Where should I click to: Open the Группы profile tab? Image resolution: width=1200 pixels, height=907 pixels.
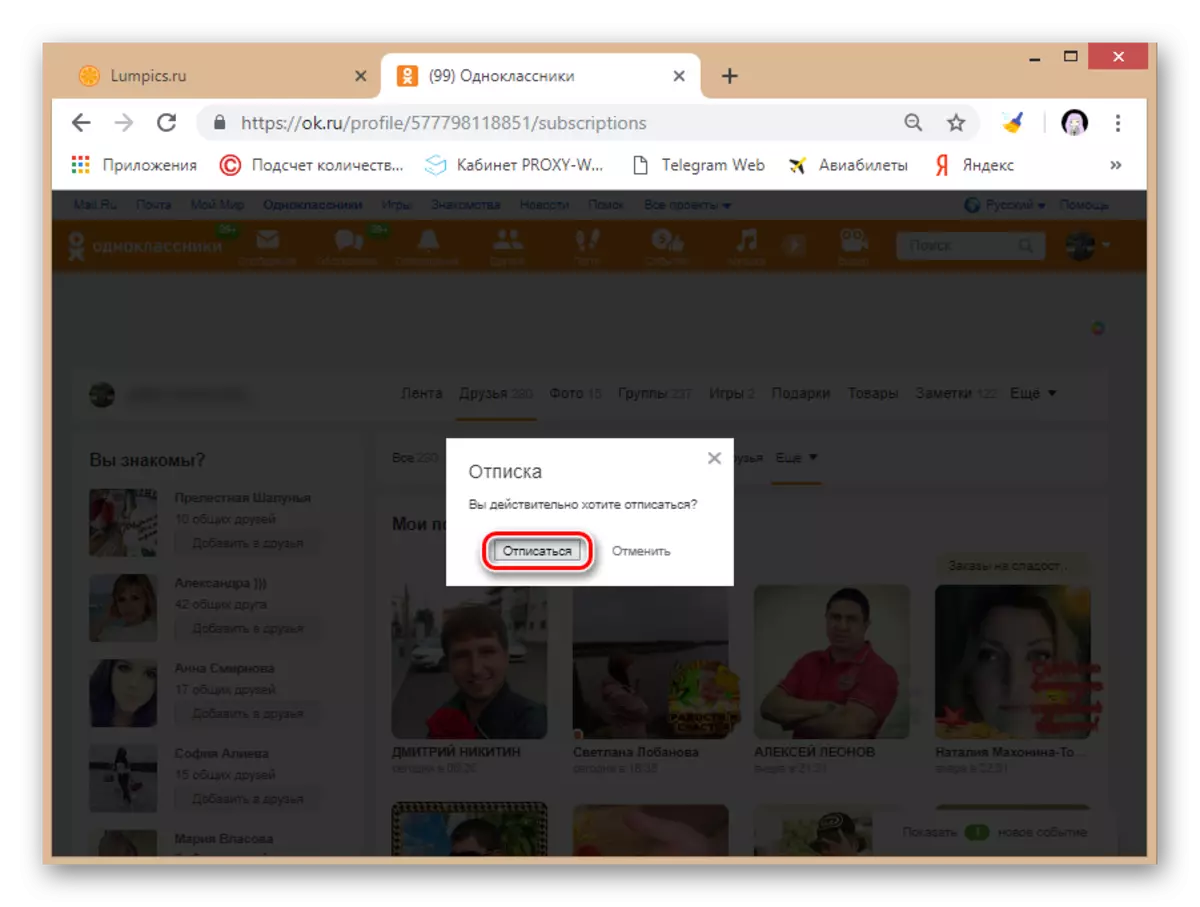tap(655, 394)
